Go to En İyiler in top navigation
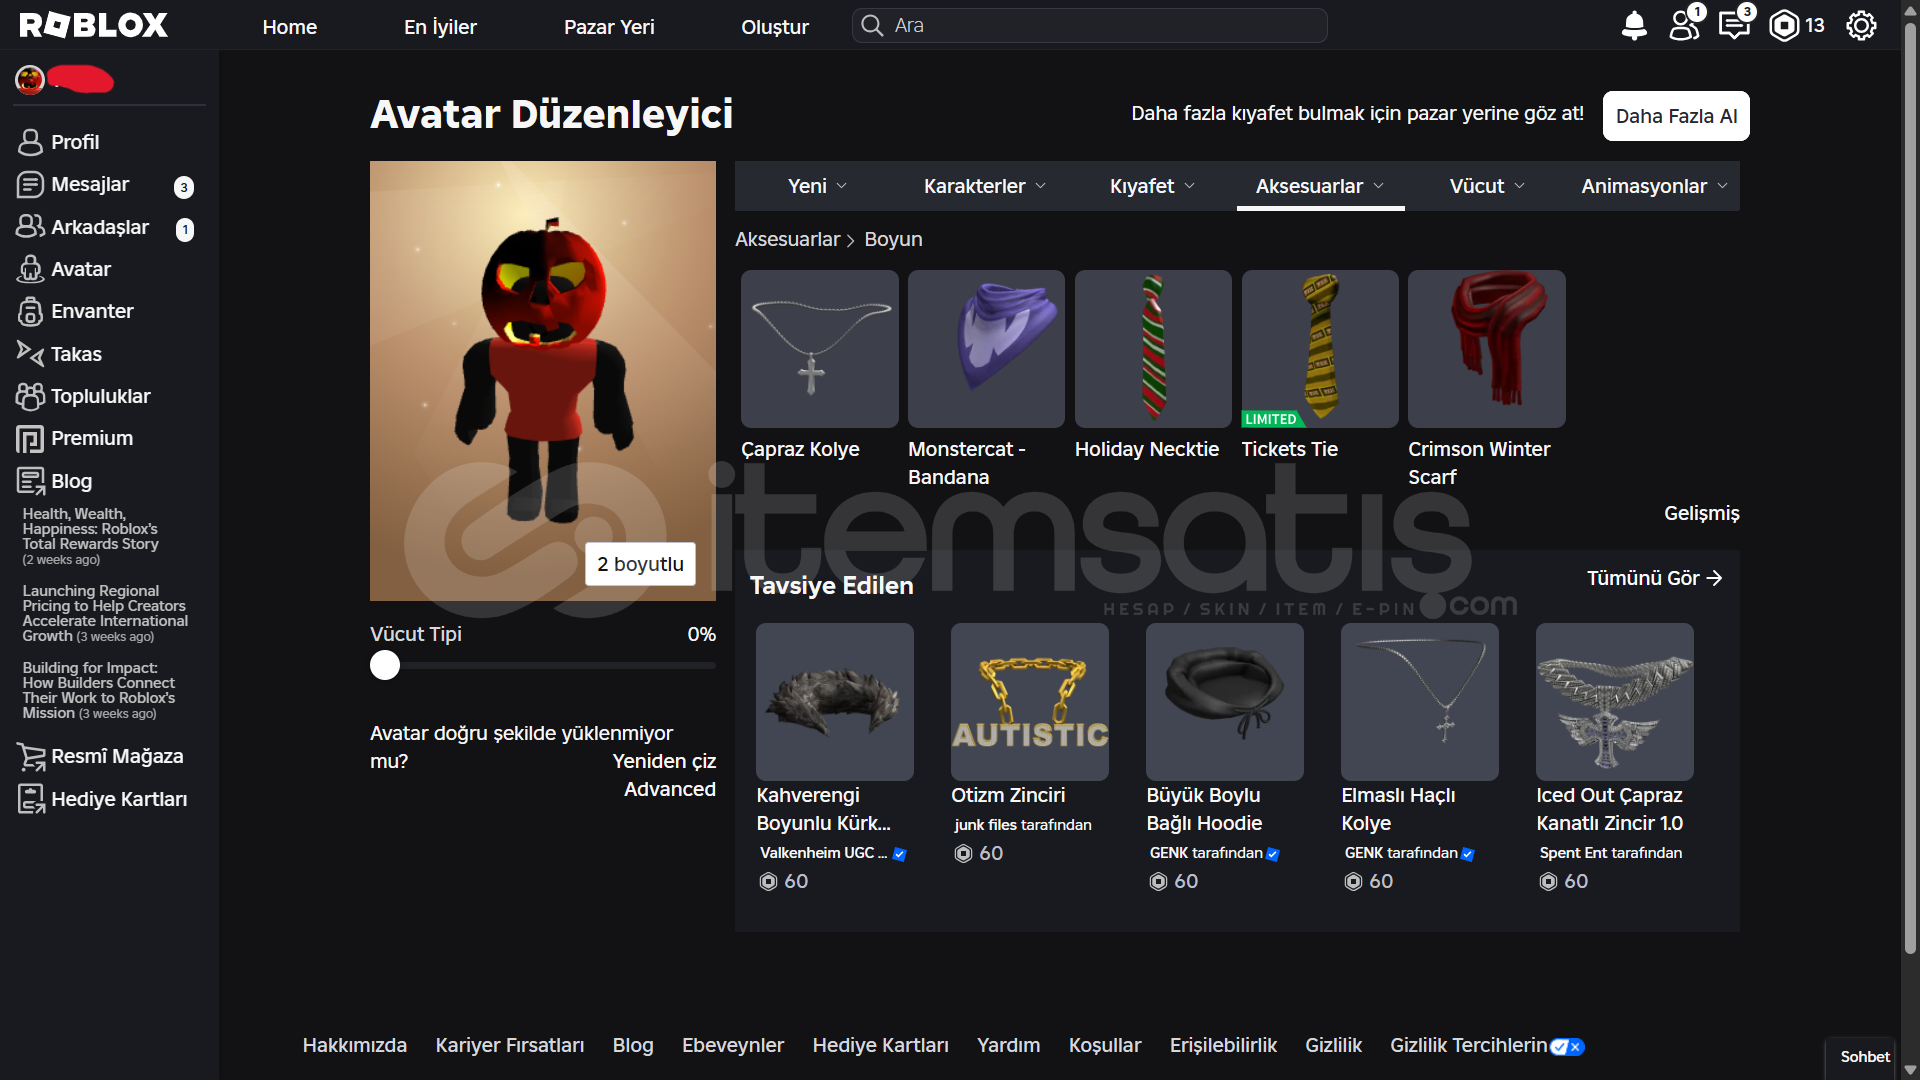 click(440, 27)
